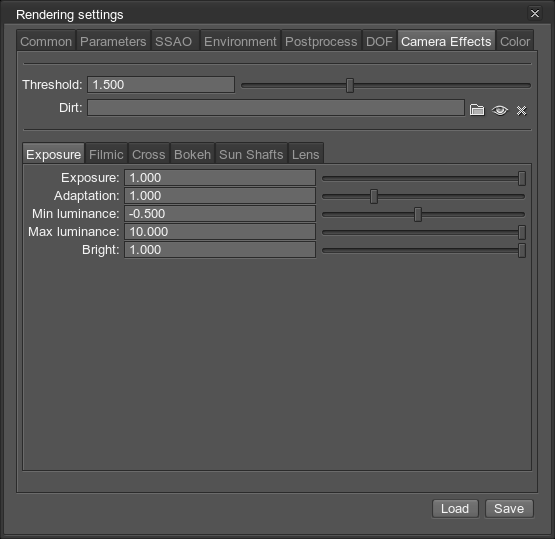Clear the Dirt texture with X icon
The height and width of the screenshot is (539, 555).
point(521,110)
